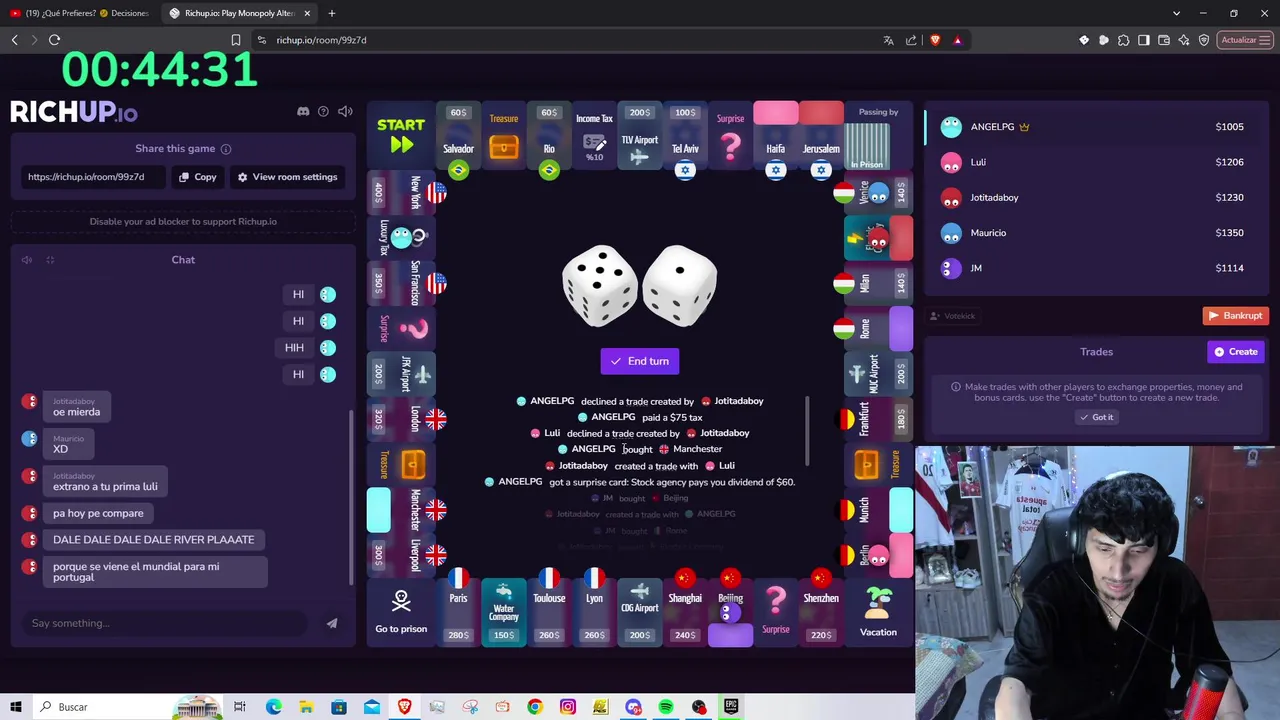
Task: Click Brave Shields lion icon
Action: pyautogui.click(x=935, y=40)
